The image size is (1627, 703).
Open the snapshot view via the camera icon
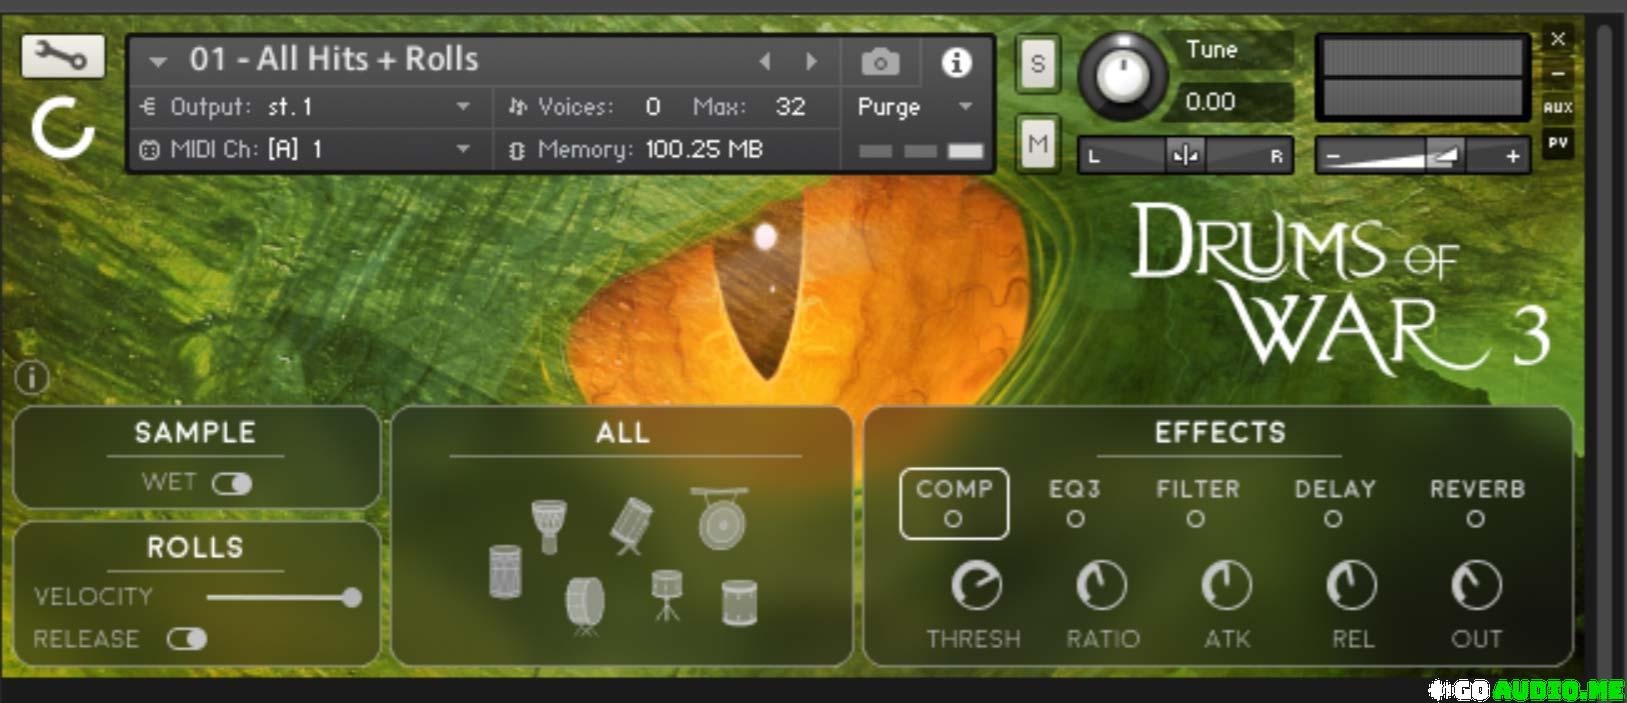coord(880,63)
